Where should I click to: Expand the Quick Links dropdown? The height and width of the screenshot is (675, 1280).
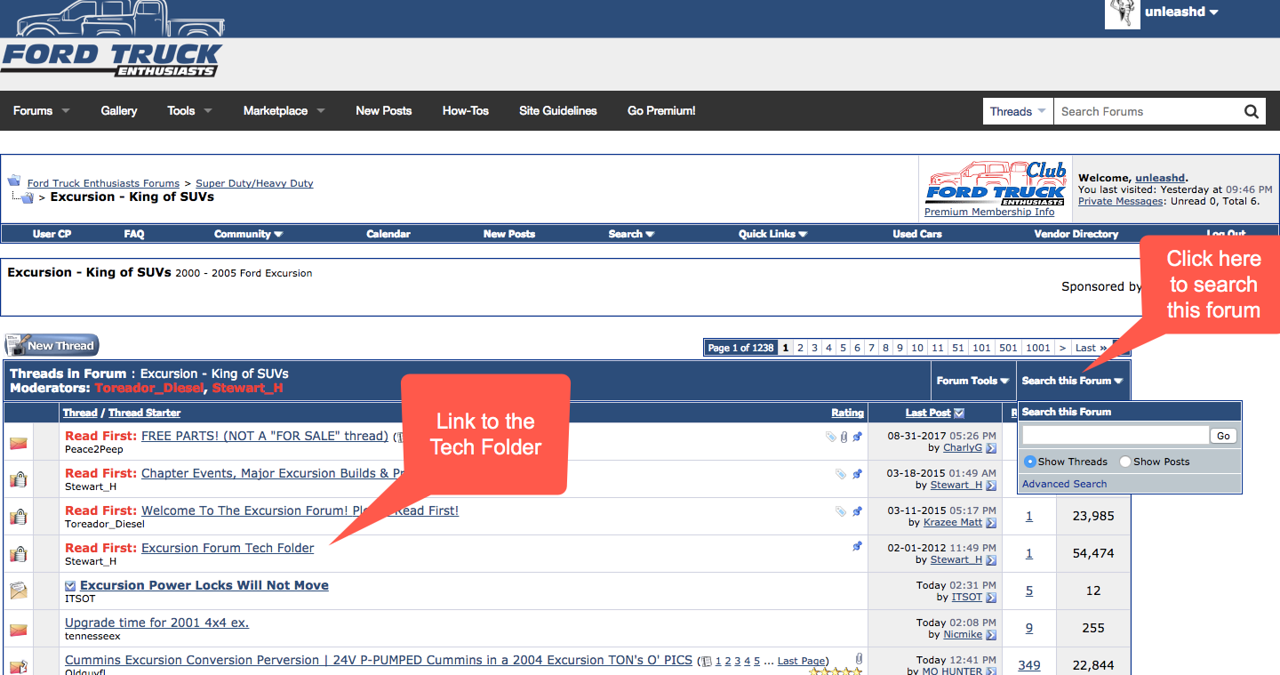coord(773,234)
